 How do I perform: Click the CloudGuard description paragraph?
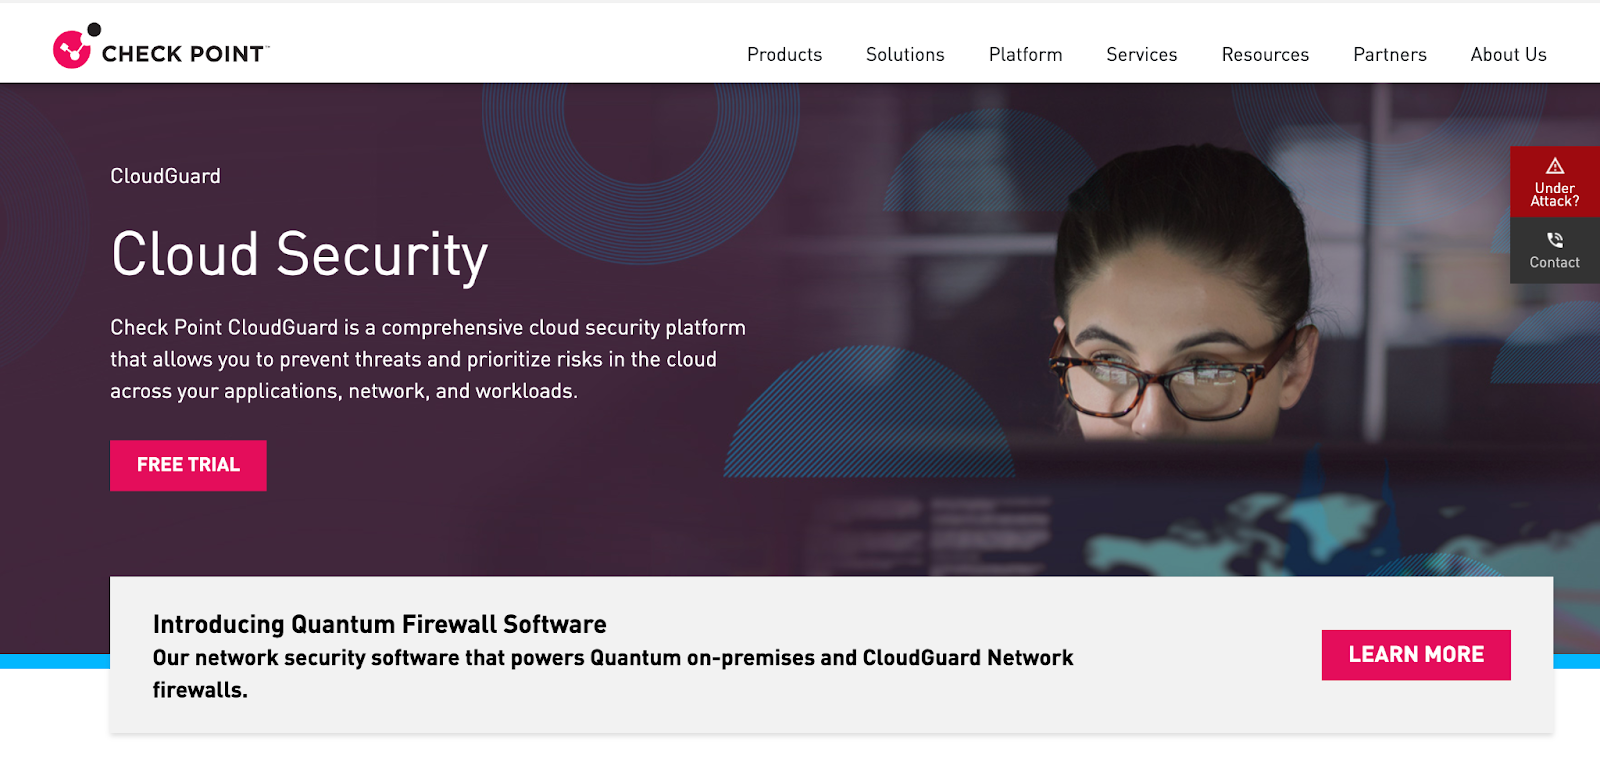click(x=428, y=359)
